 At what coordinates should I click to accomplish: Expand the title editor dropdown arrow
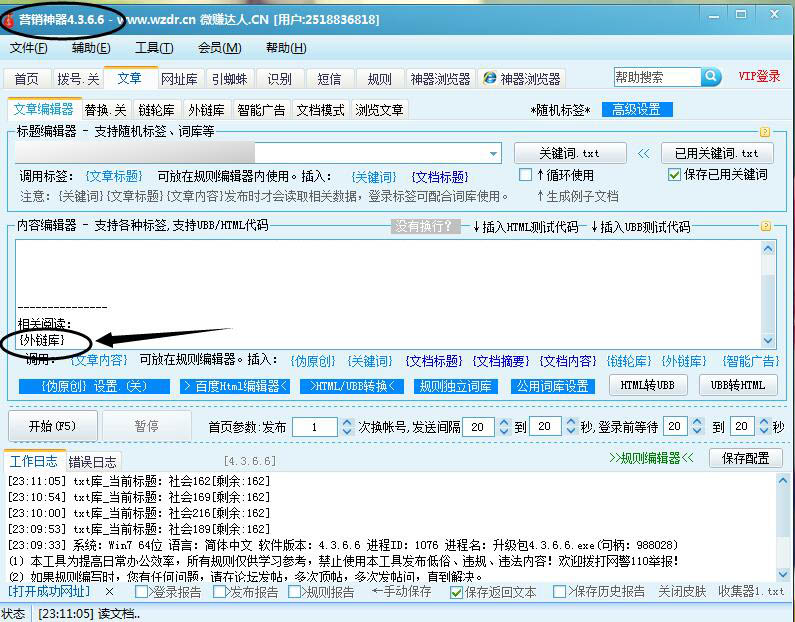click(493, 154)
